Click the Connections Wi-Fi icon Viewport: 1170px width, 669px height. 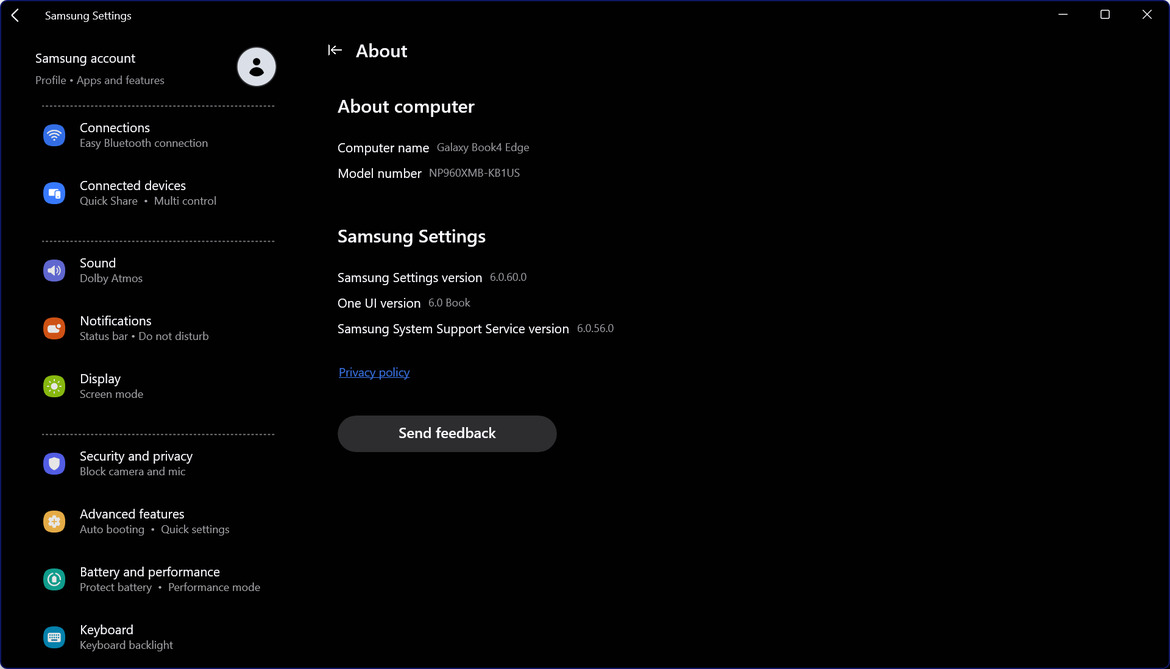tap(54, 135)
